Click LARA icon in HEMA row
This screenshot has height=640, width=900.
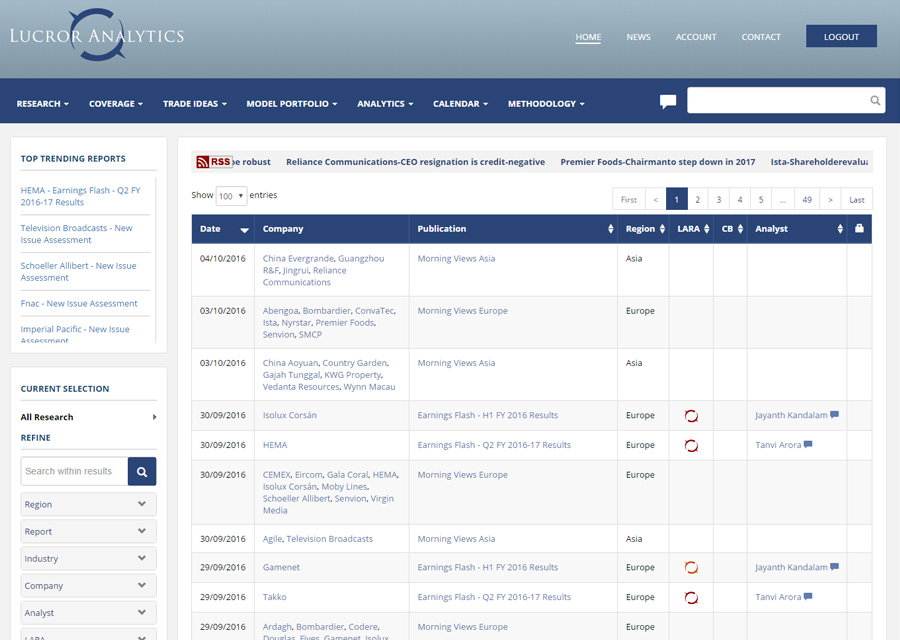(691, 445)
